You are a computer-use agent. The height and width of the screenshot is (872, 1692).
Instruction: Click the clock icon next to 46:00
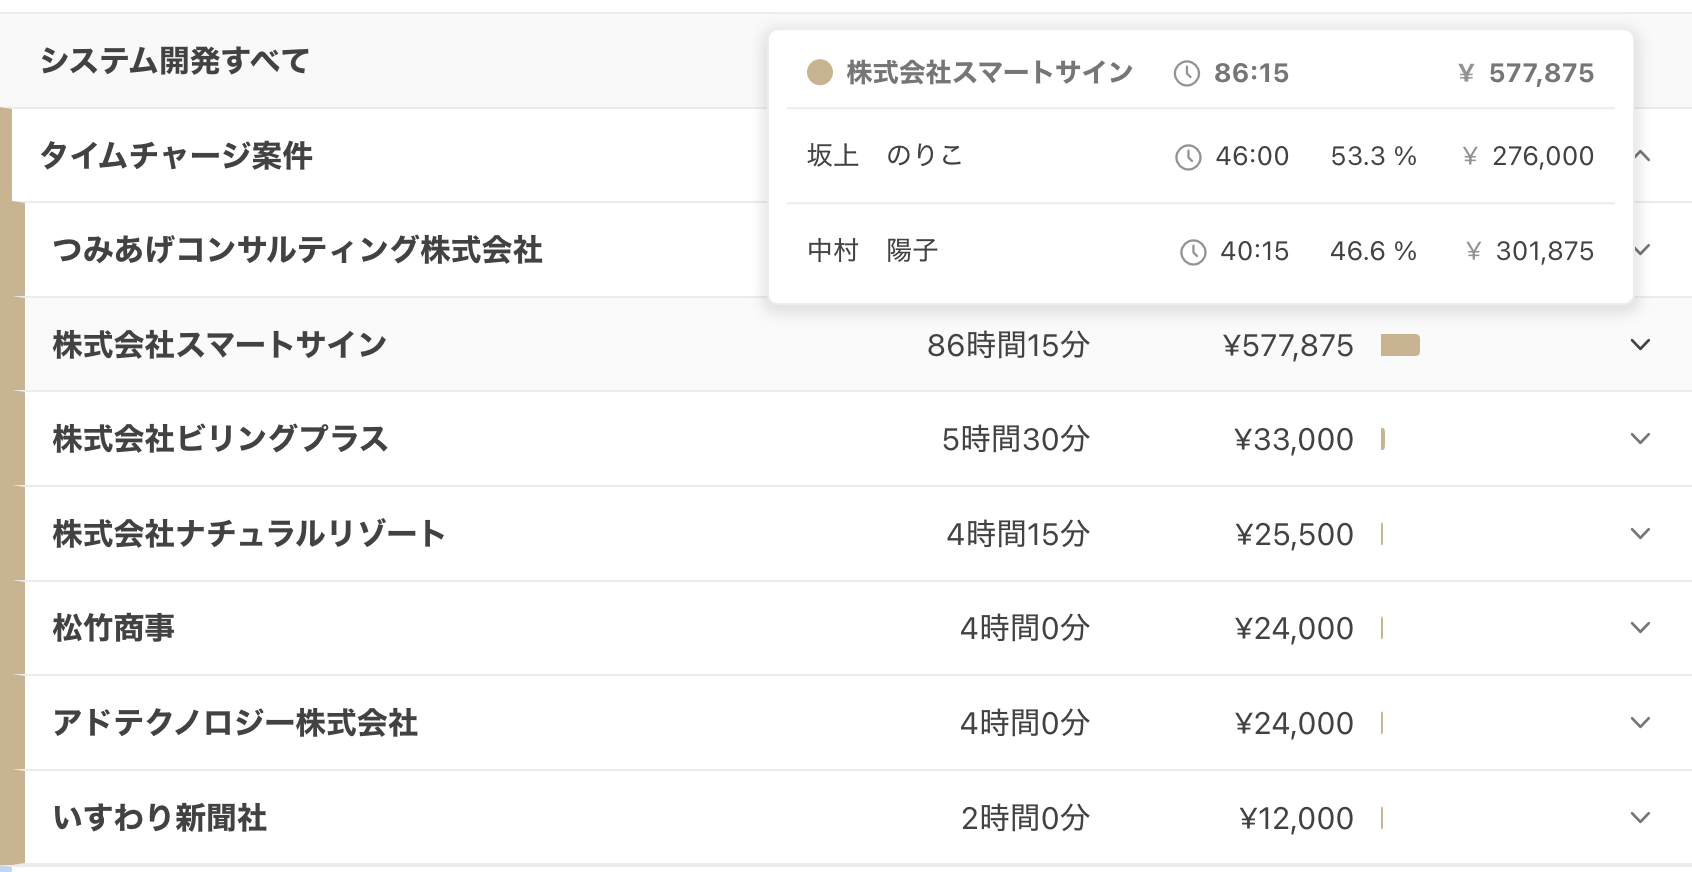point(1188,157)
